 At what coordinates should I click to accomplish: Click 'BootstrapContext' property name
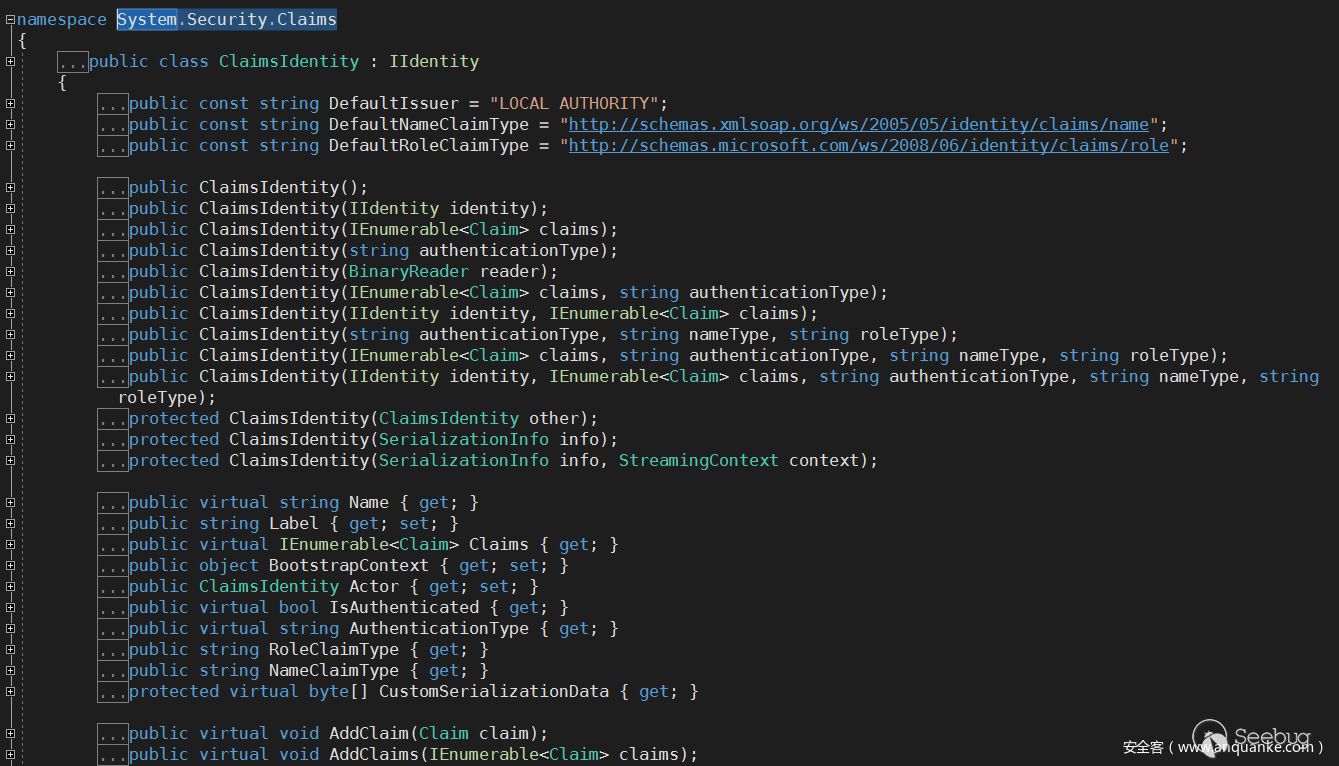point(349,565)
